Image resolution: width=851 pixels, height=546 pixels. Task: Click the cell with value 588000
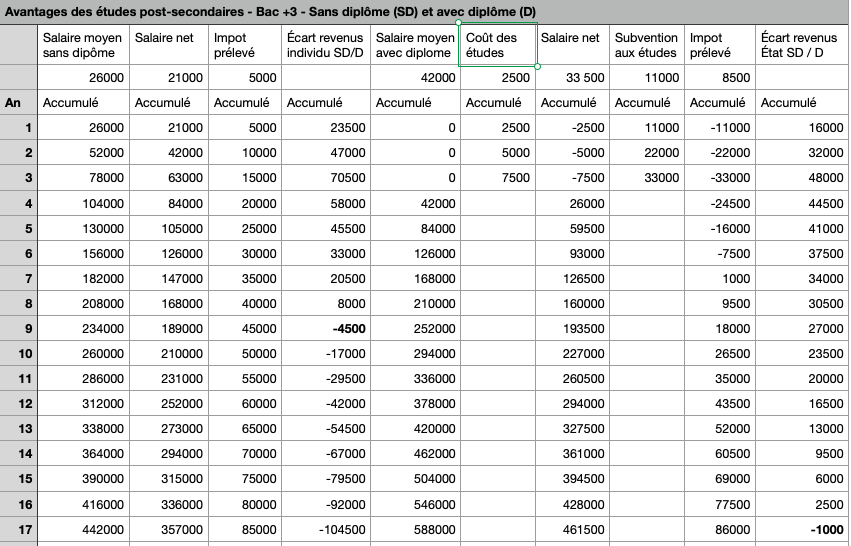click(x=413, y=528)
